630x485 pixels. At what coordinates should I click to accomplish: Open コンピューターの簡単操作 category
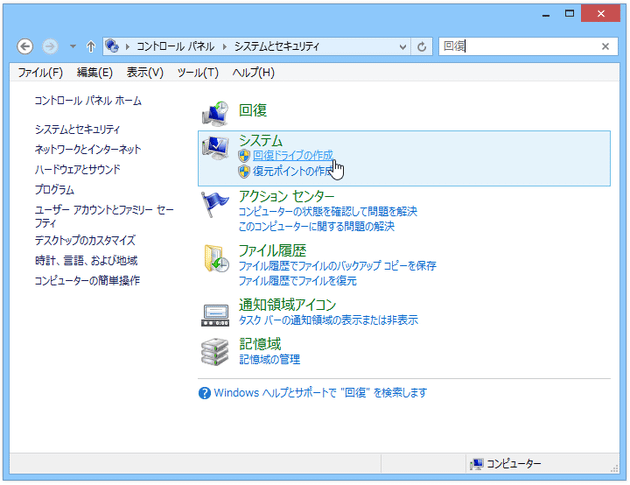point(87,280)
